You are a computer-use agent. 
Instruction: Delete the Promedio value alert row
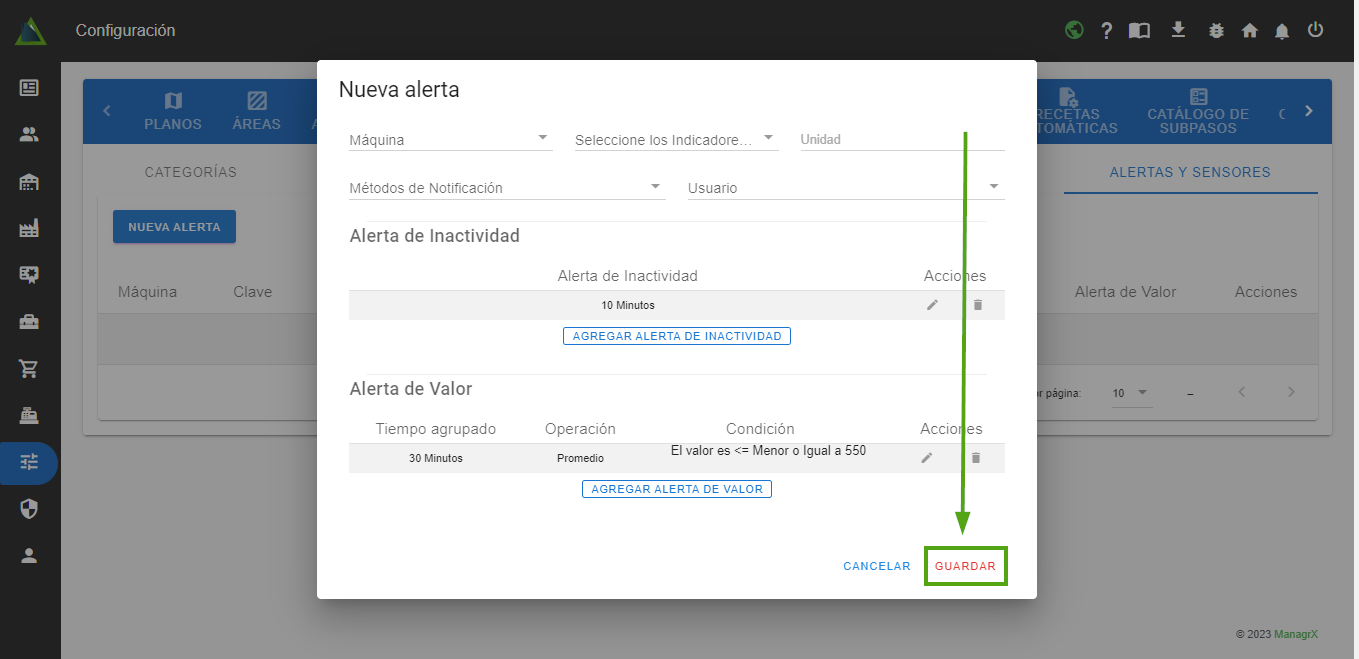click(976, 458)
